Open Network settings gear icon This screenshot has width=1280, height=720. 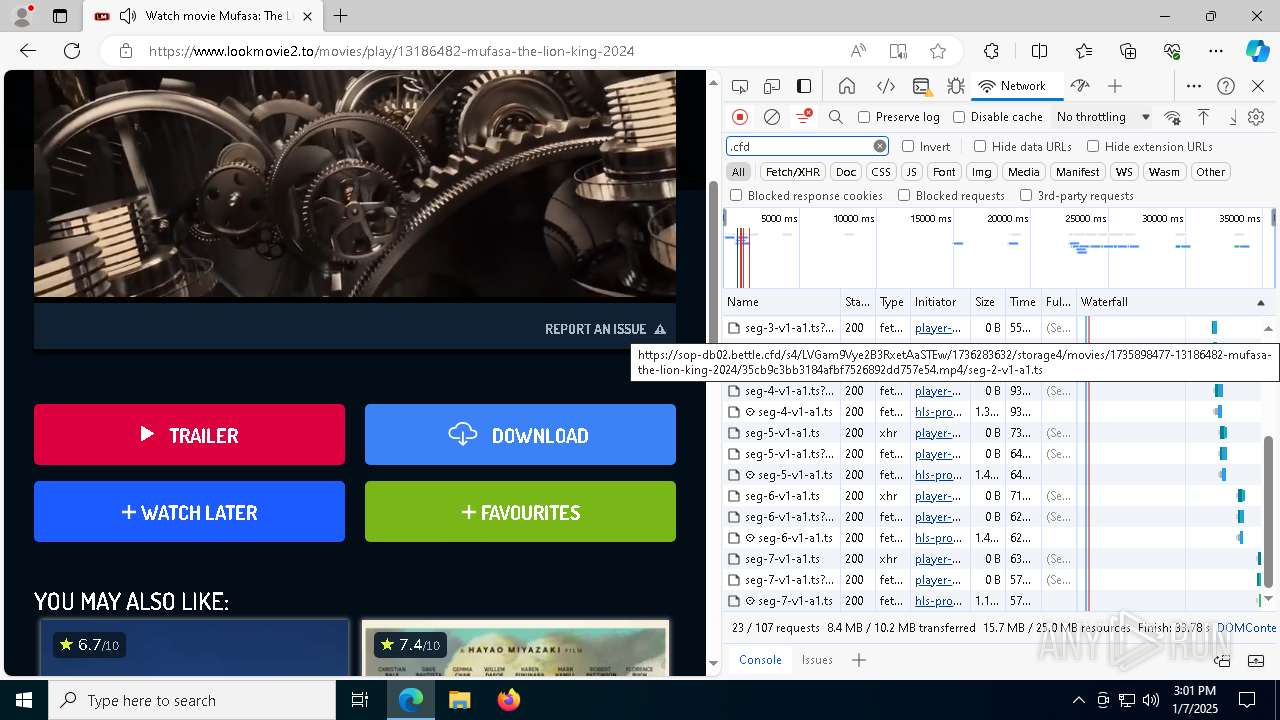(x=1257, y=117)
